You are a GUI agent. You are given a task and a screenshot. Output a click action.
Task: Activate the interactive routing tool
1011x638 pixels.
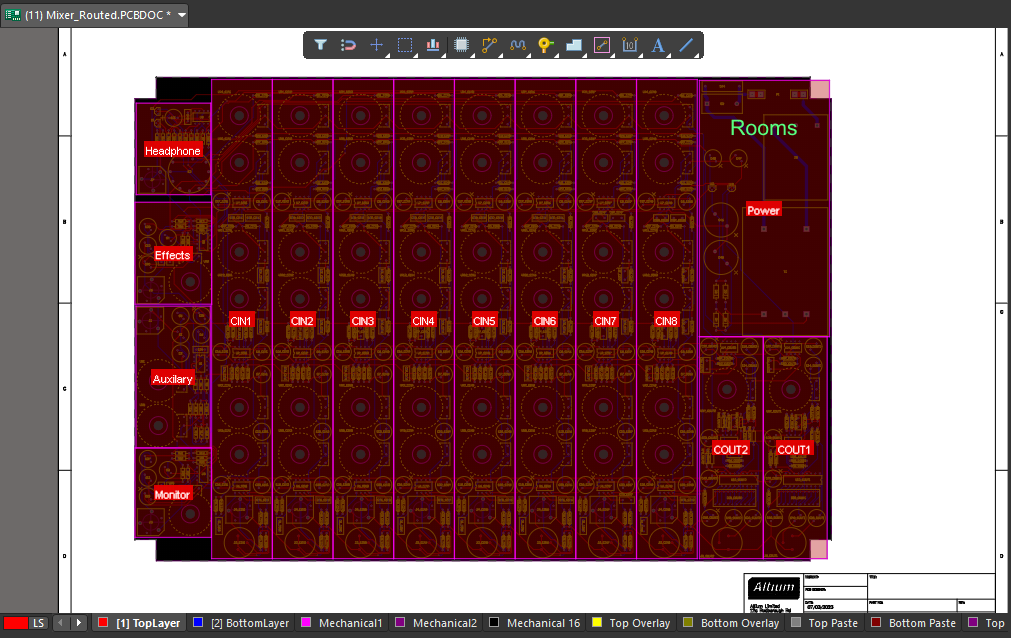click(x=489, y=45)
